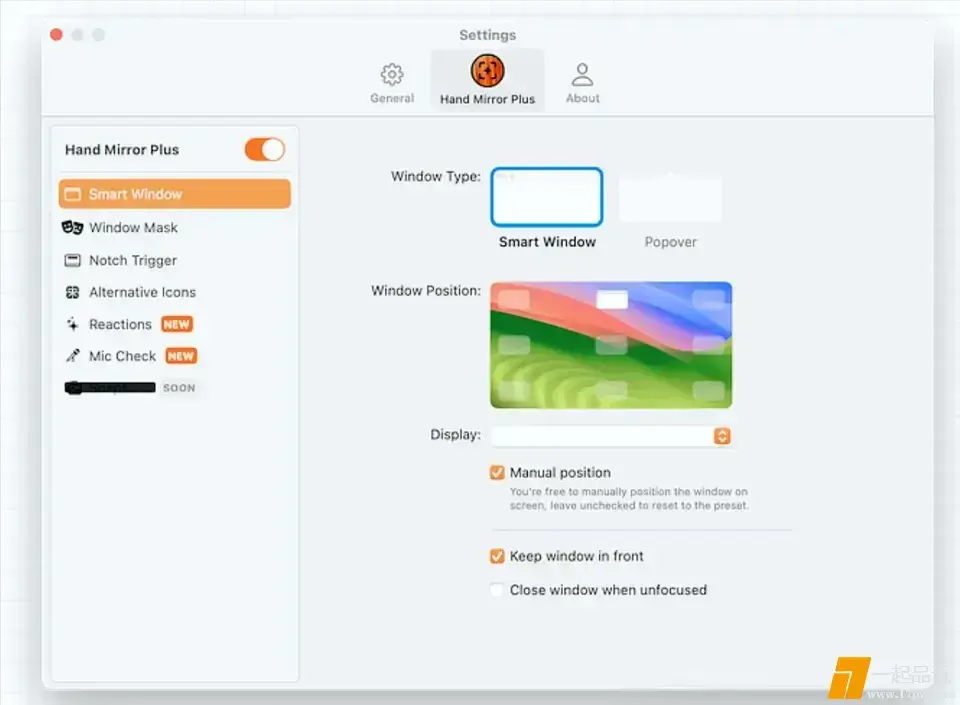
Task: Select the top-center window position
Action: pos(612,299)
